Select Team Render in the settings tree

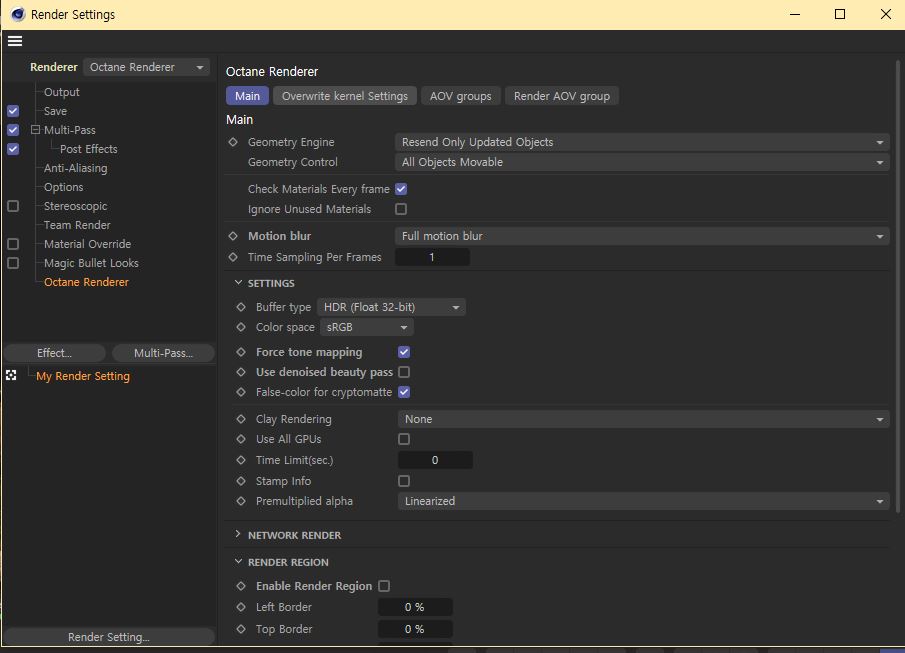pos(77,225)
